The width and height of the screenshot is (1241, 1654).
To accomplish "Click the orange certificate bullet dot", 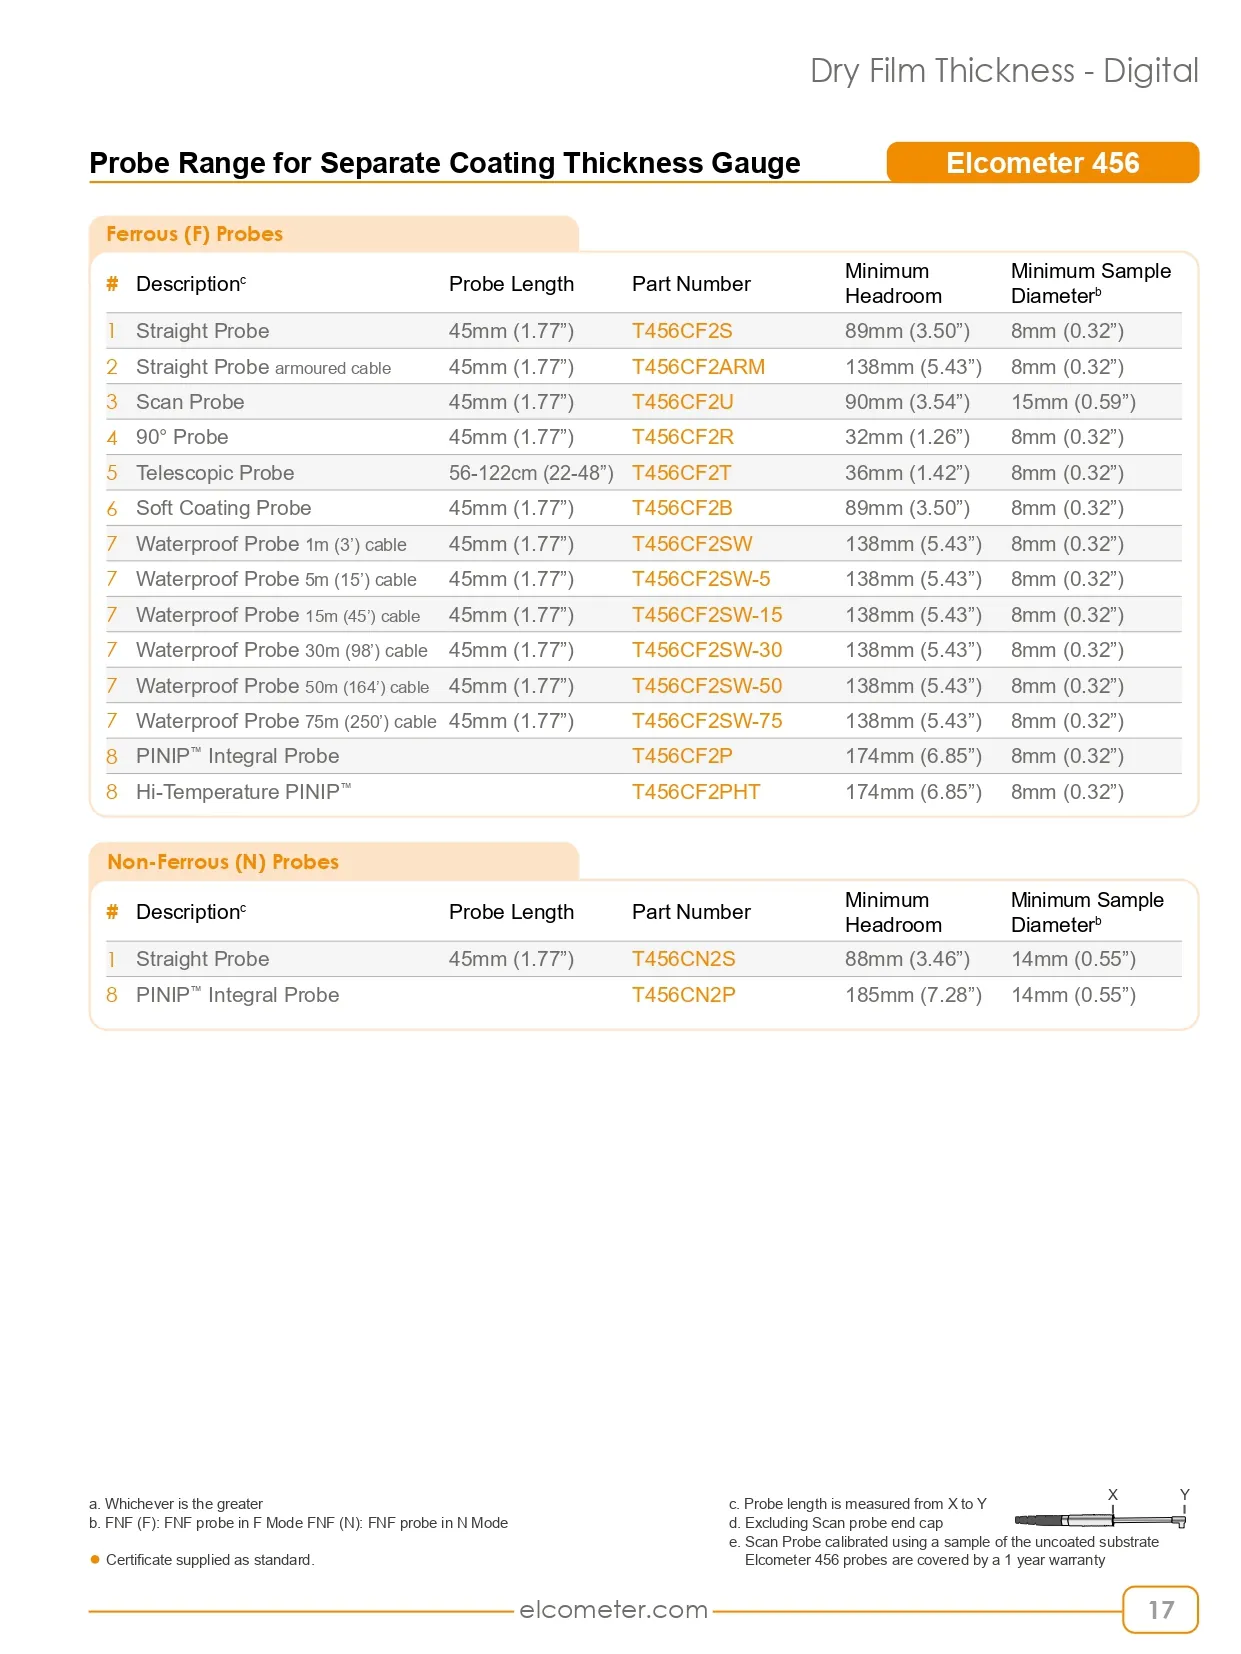I will coord(95,1559).
